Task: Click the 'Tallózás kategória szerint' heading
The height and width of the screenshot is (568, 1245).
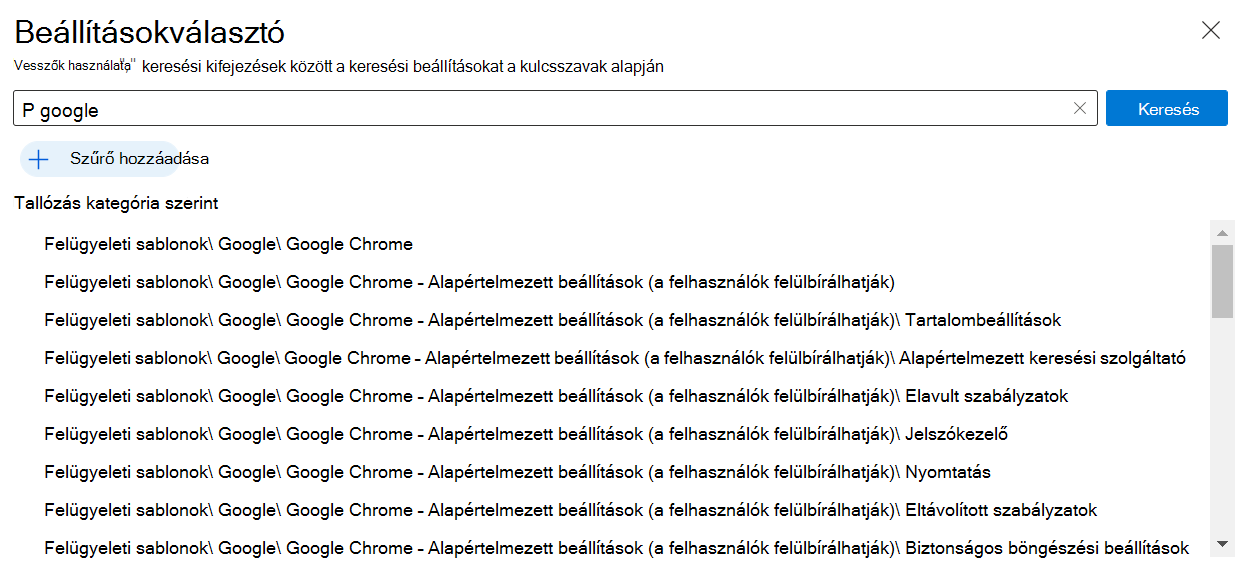Action: click(x=116, y=203)
